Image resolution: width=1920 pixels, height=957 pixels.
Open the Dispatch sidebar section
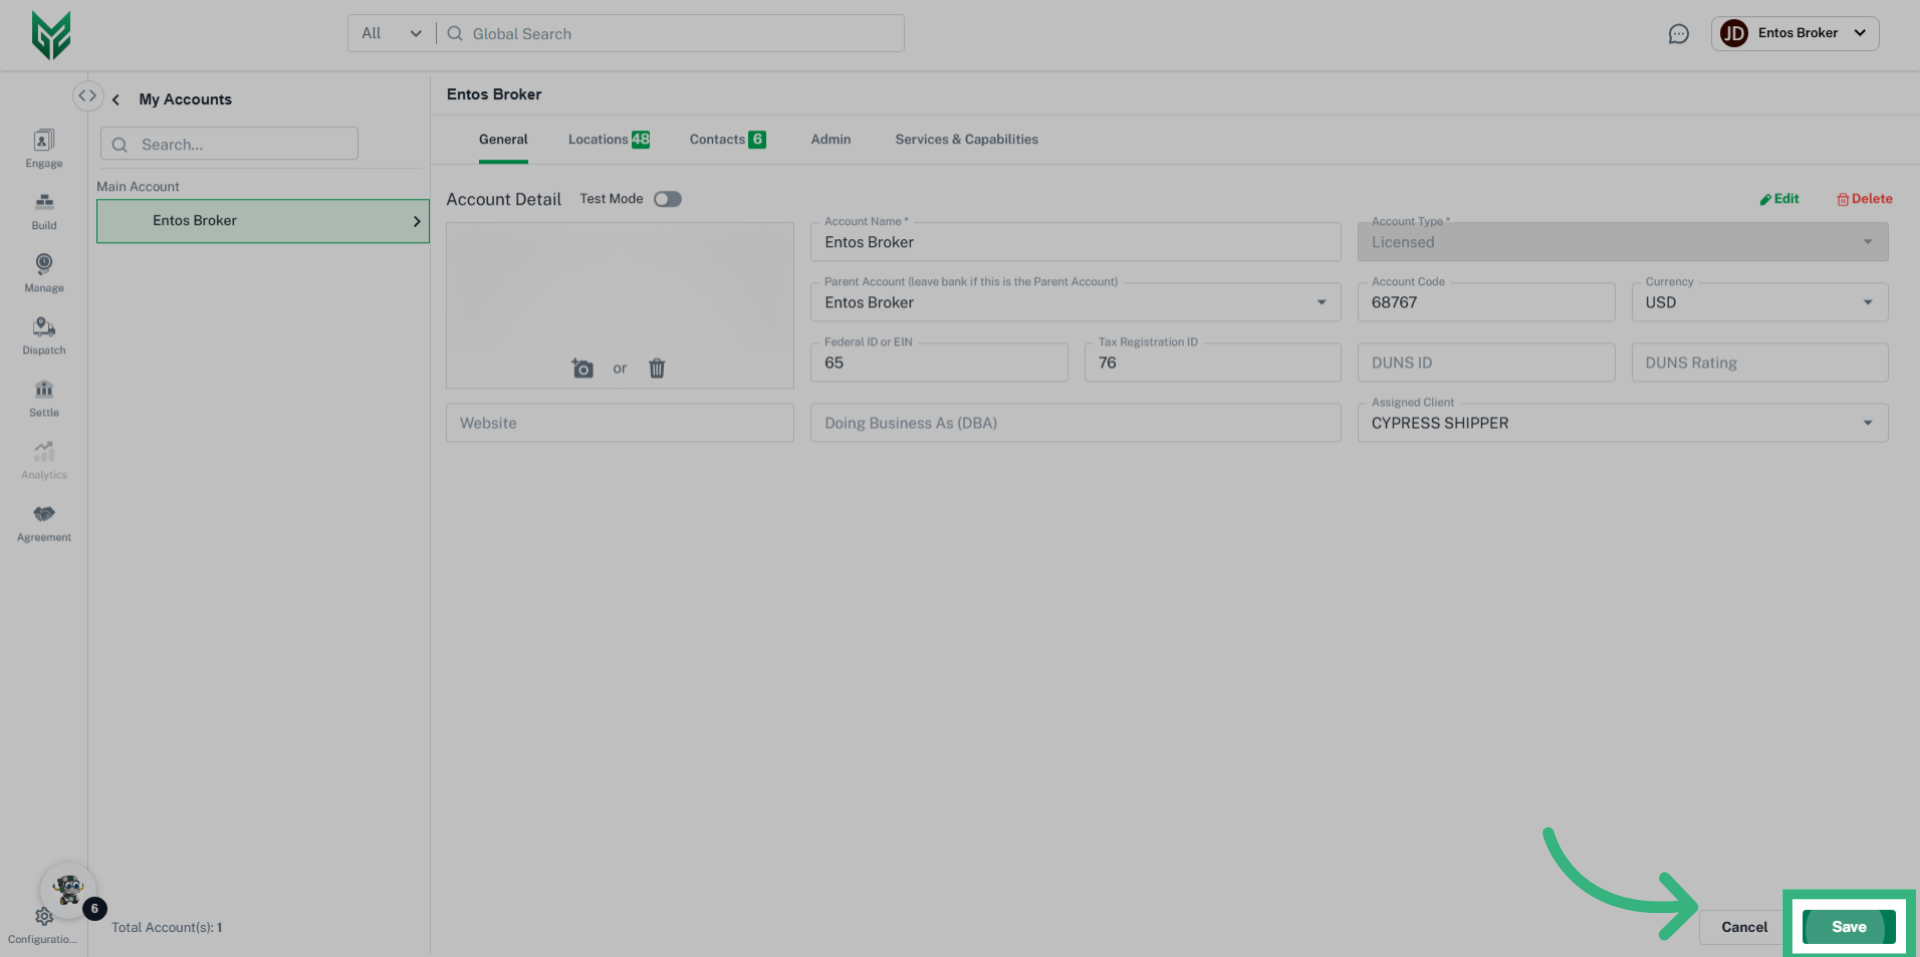[x=44, y=336]
